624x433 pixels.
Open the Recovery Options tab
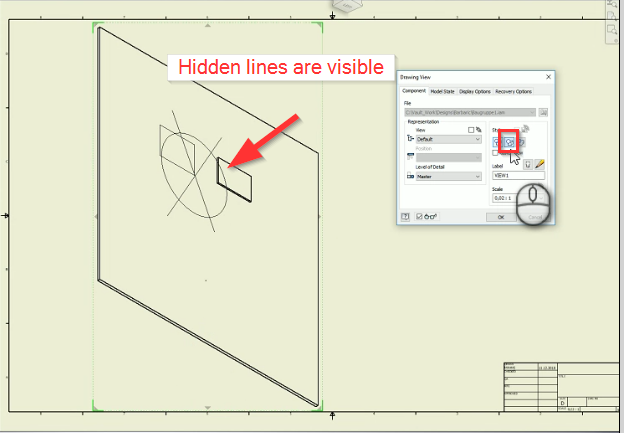(x=513, y=92)
